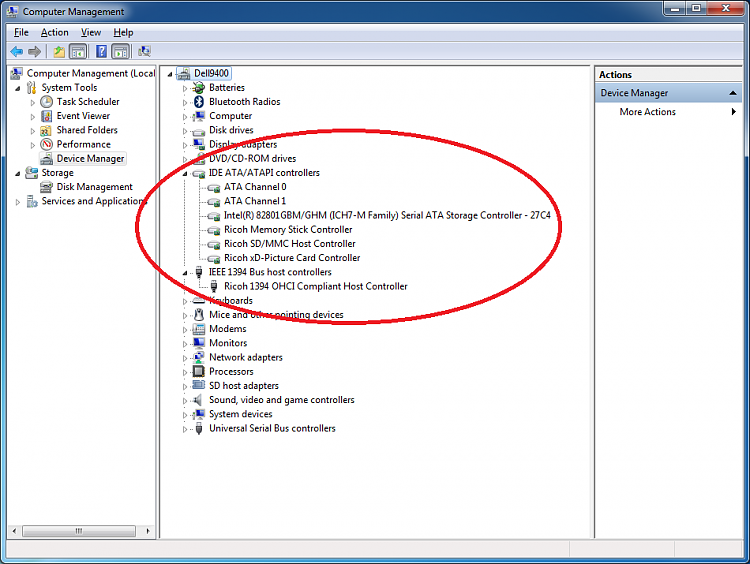
Task: Select ATA Channel 0 device
Action: 255,187
